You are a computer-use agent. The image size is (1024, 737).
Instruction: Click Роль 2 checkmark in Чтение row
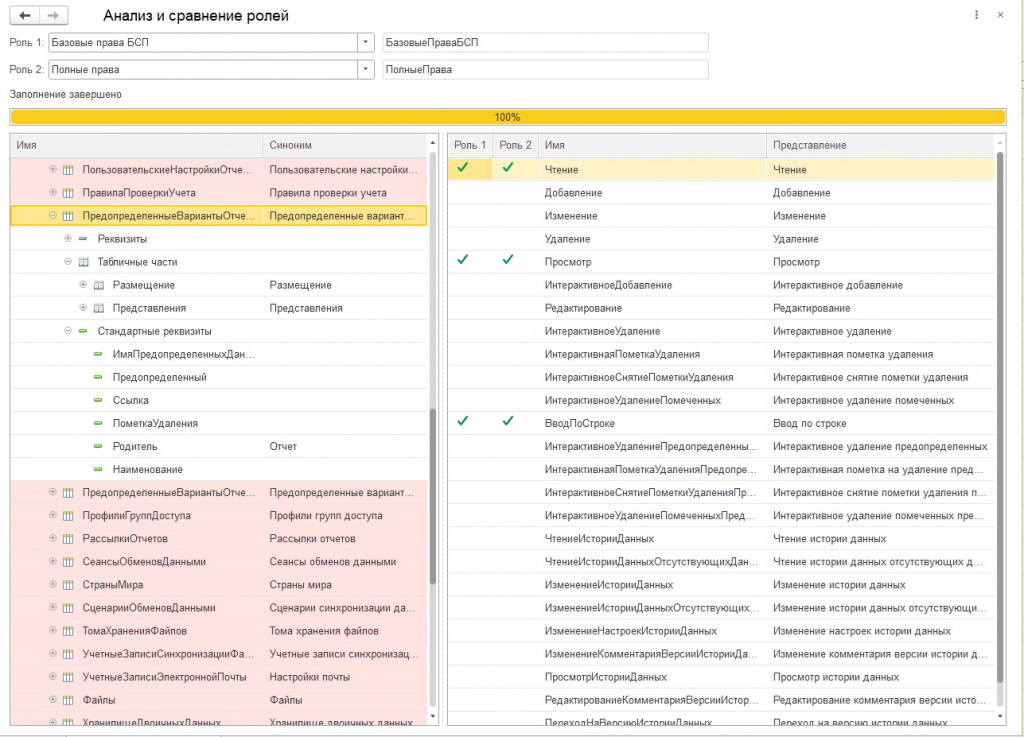coord(508,168)
